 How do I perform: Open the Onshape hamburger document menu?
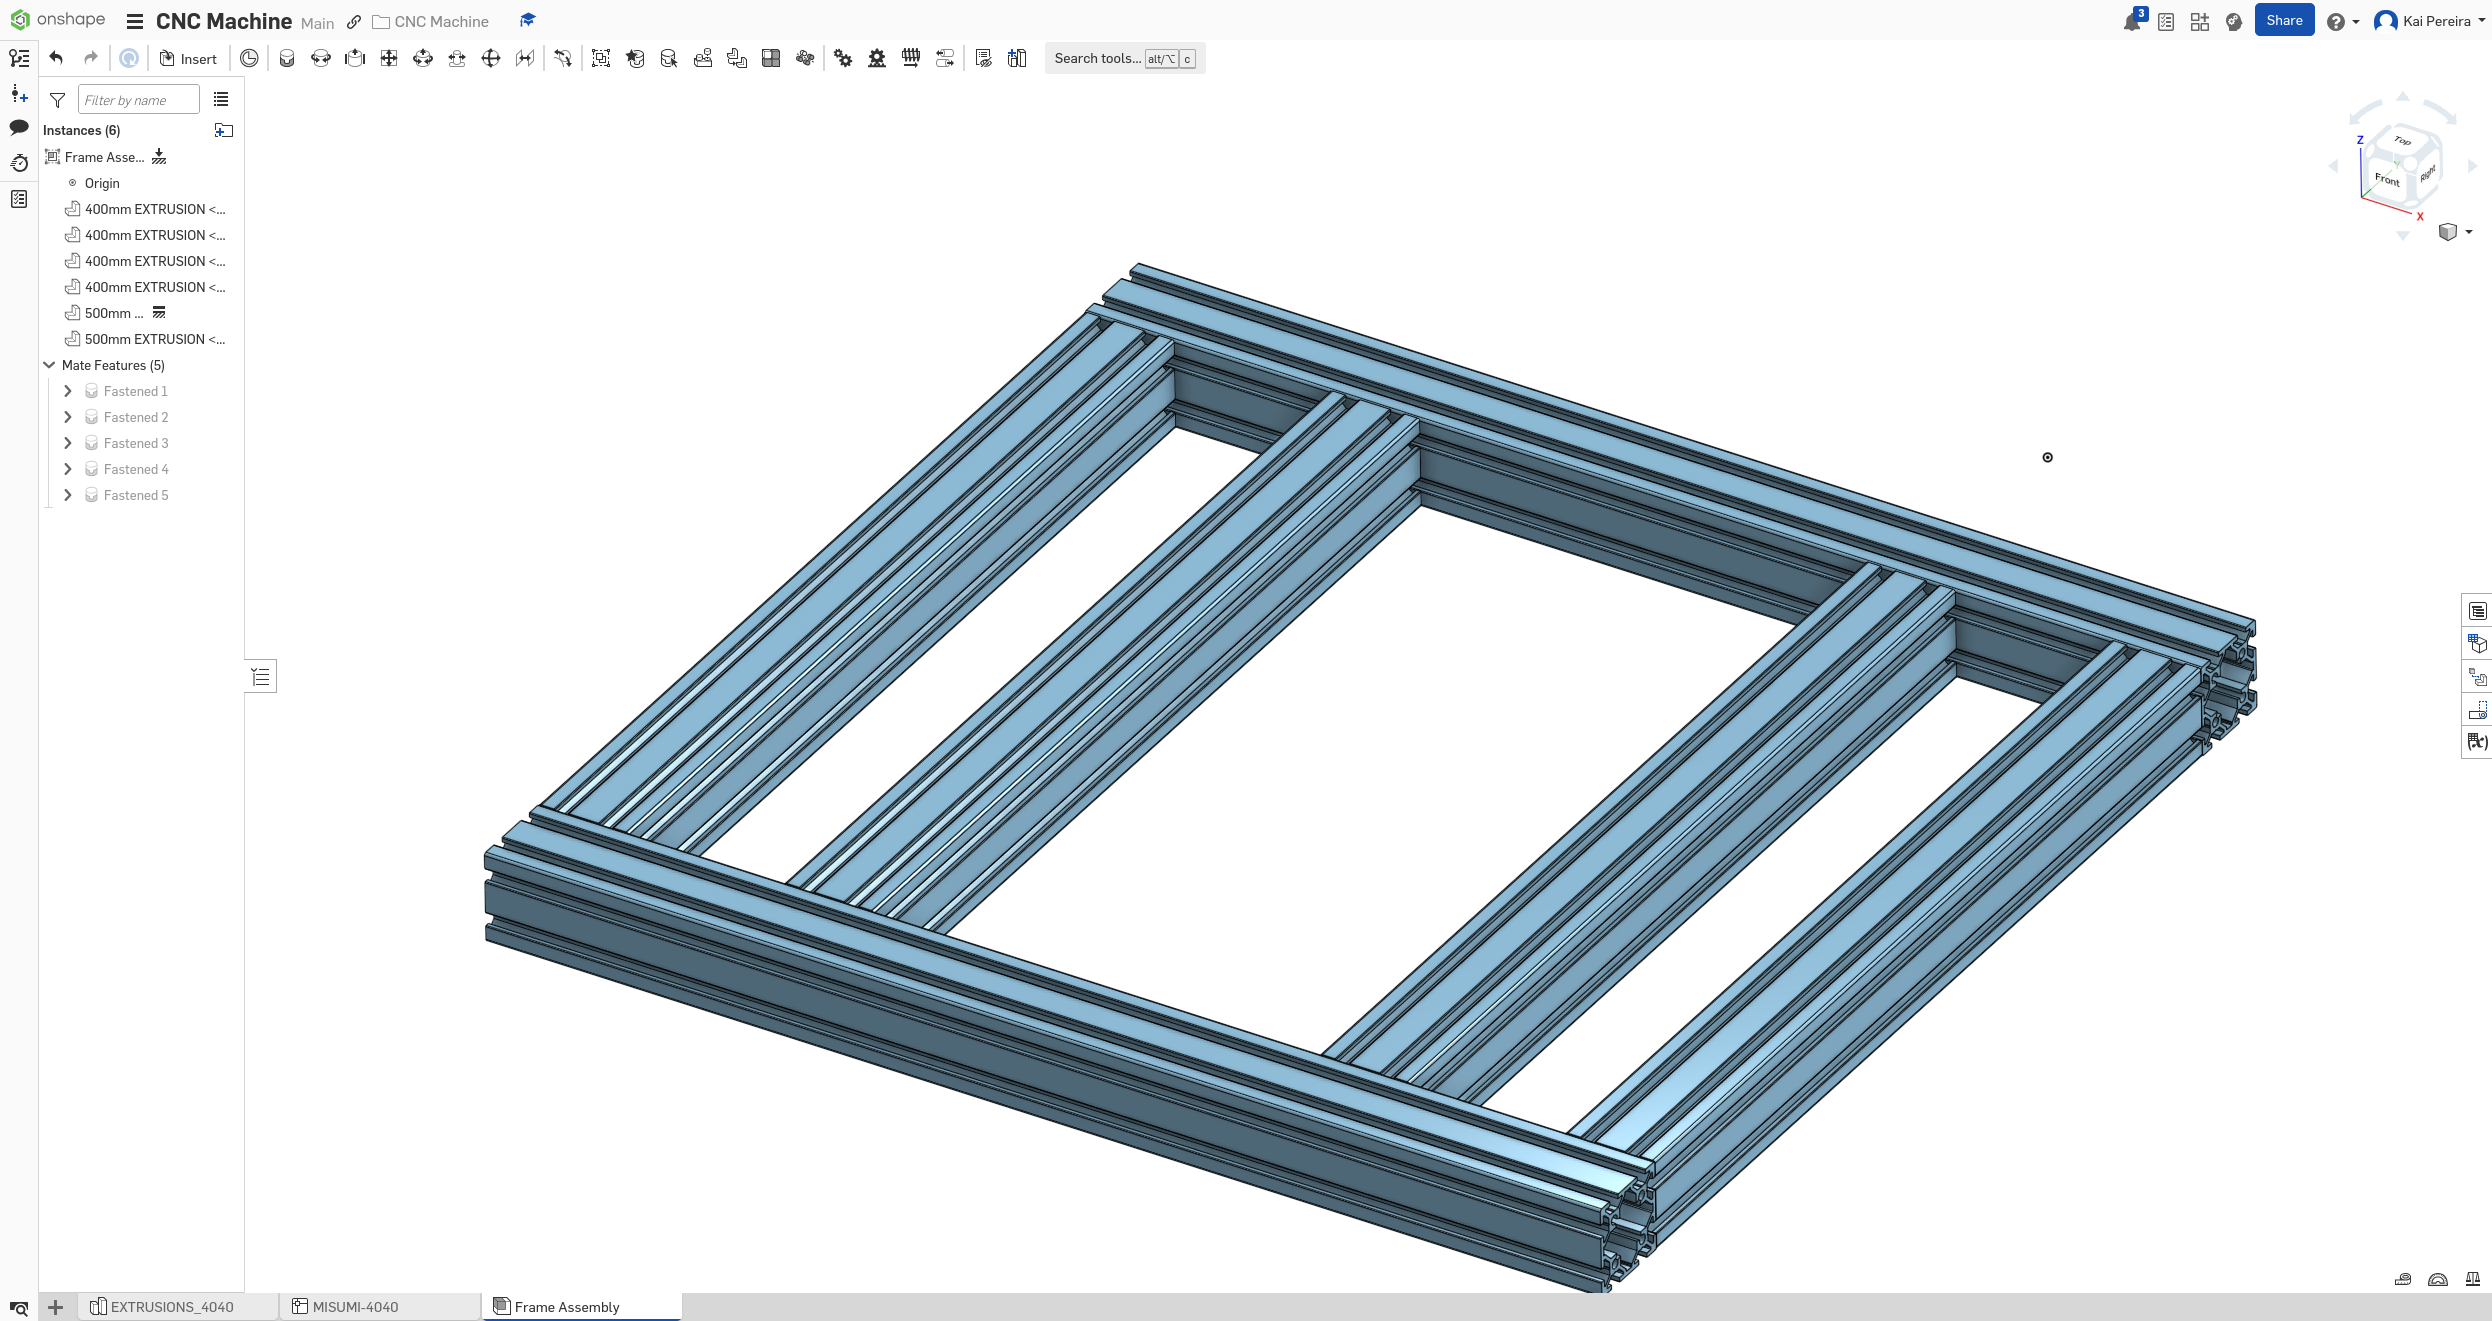click(134, 21)
